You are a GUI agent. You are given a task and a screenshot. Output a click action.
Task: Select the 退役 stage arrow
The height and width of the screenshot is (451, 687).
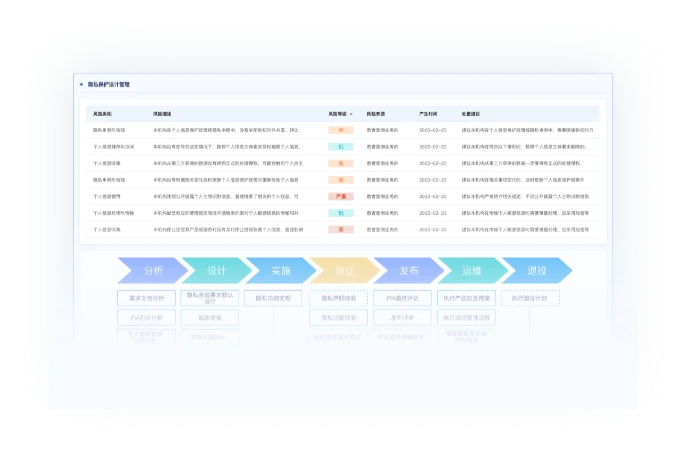(536, 270)
